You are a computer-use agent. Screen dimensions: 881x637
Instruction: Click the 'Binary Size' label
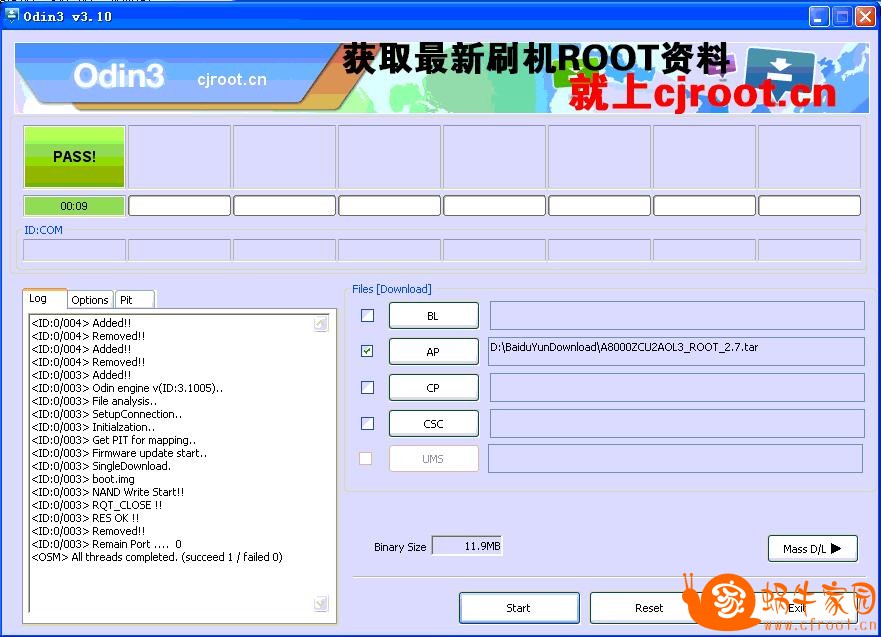400,547
